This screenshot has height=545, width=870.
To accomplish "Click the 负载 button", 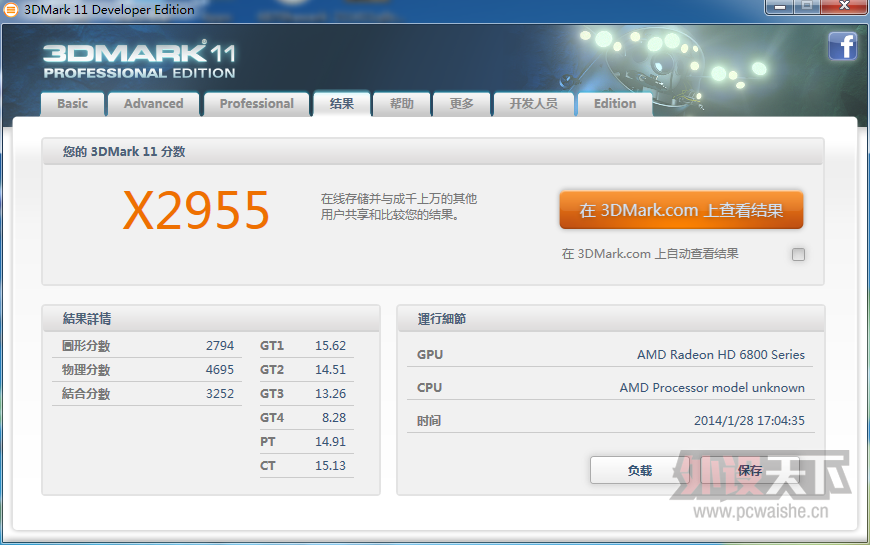I will point(639,471).
